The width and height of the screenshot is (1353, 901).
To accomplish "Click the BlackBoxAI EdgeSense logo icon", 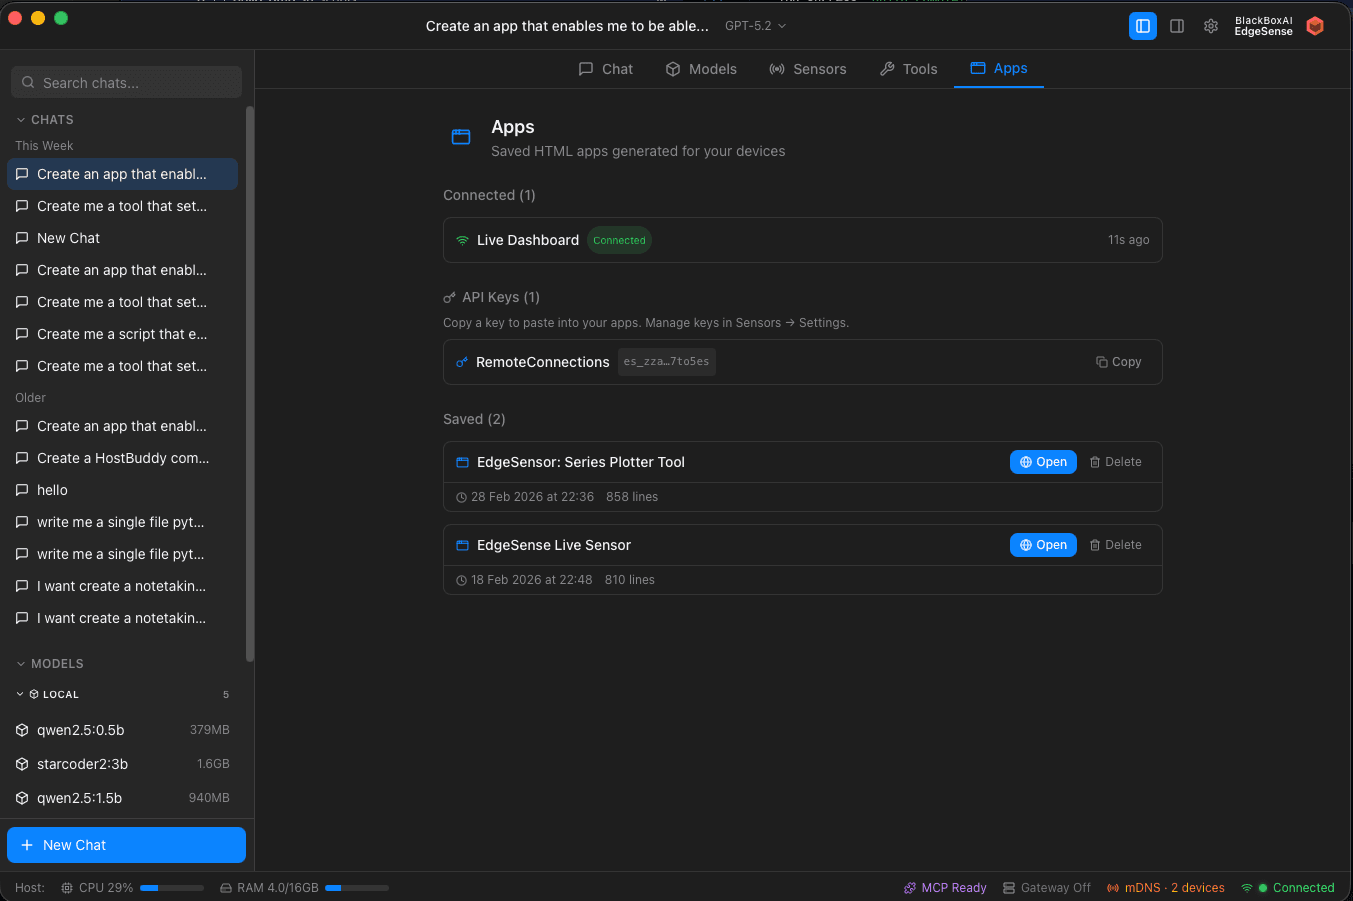I will pyautogui.click(x=1315, y=26).
